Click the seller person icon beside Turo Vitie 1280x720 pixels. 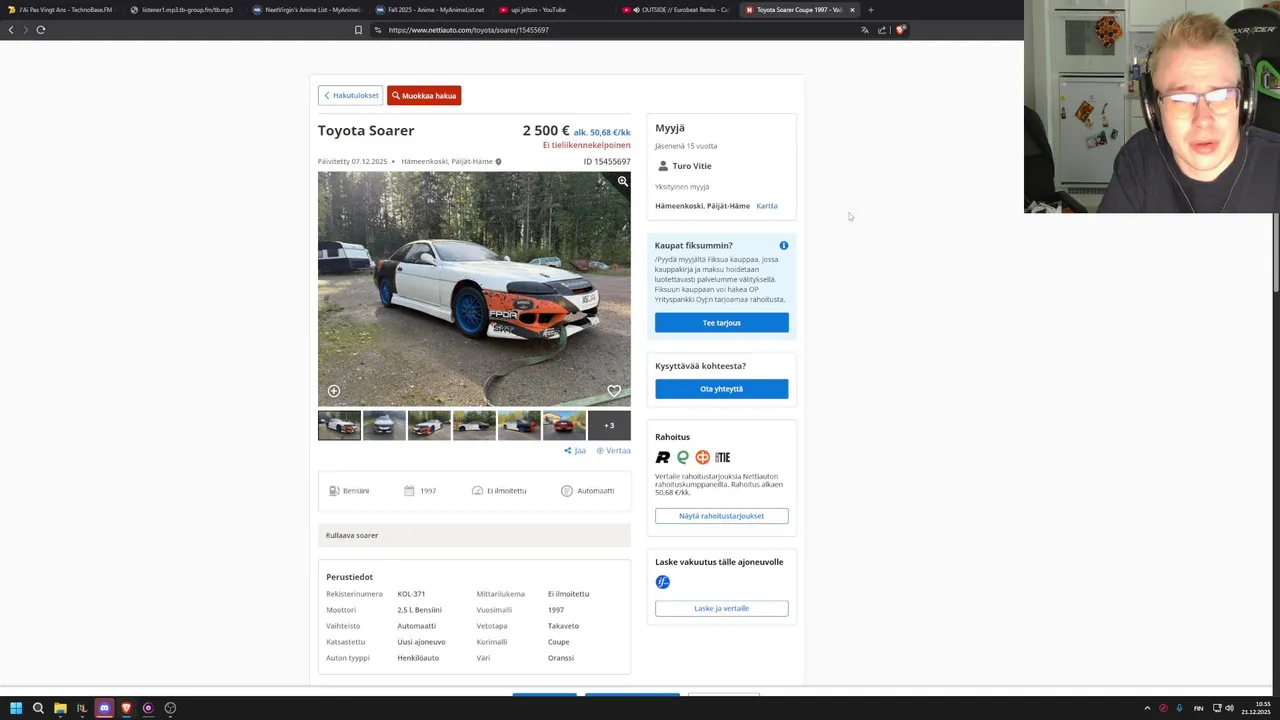click(662, 166)
